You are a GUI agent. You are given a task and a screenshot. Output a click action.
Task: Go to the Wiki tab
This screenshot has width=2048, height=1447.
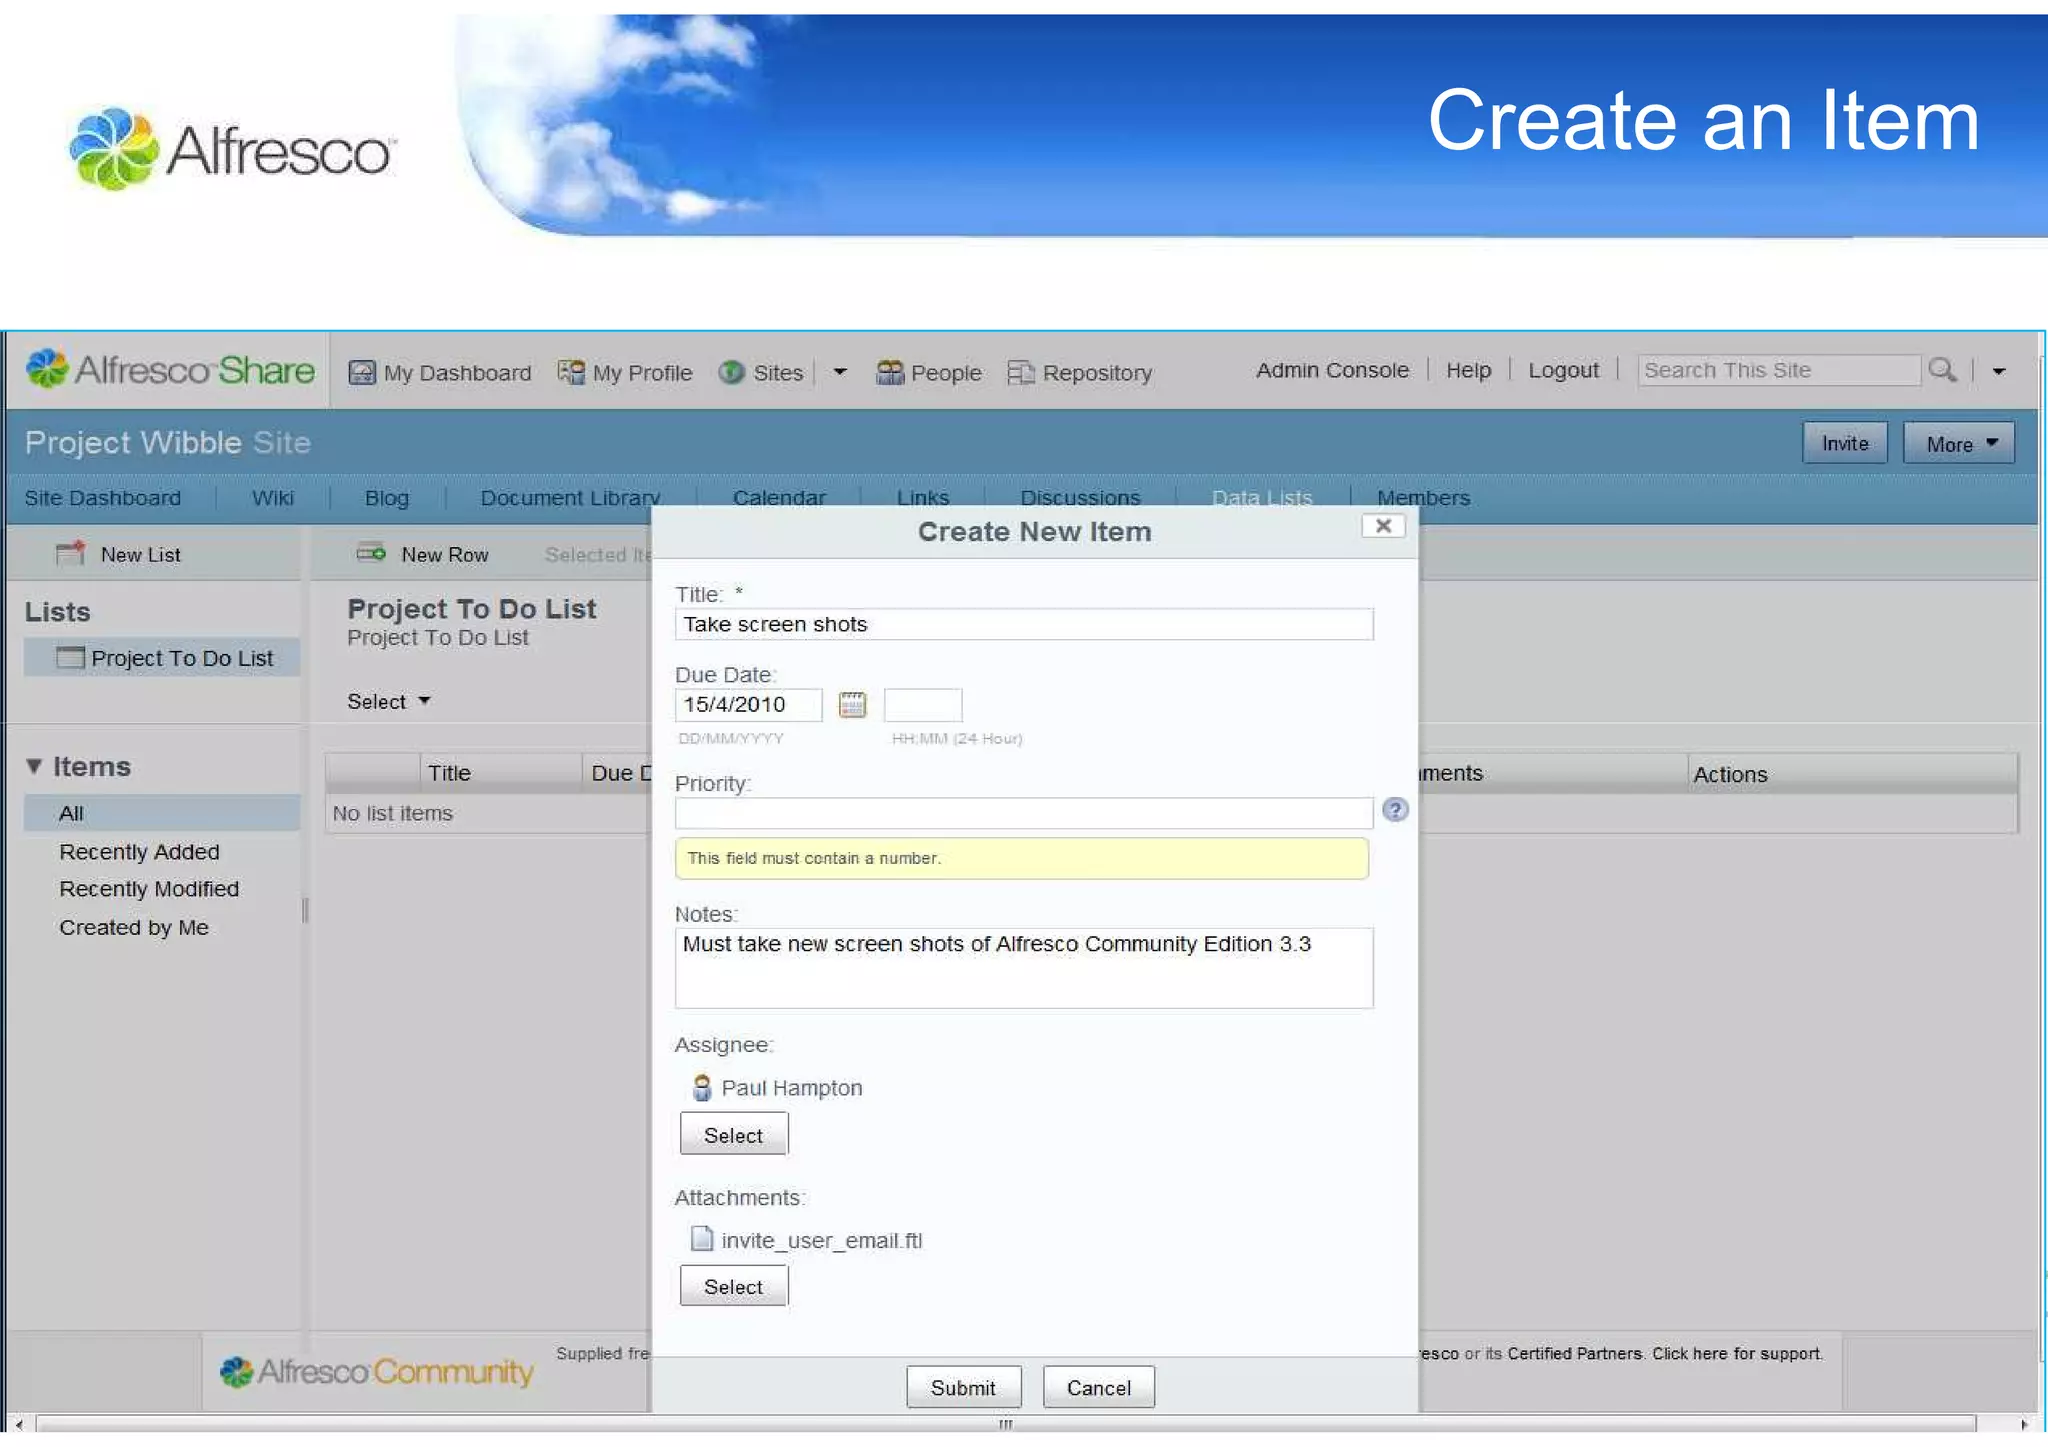(x=272, y=498)
